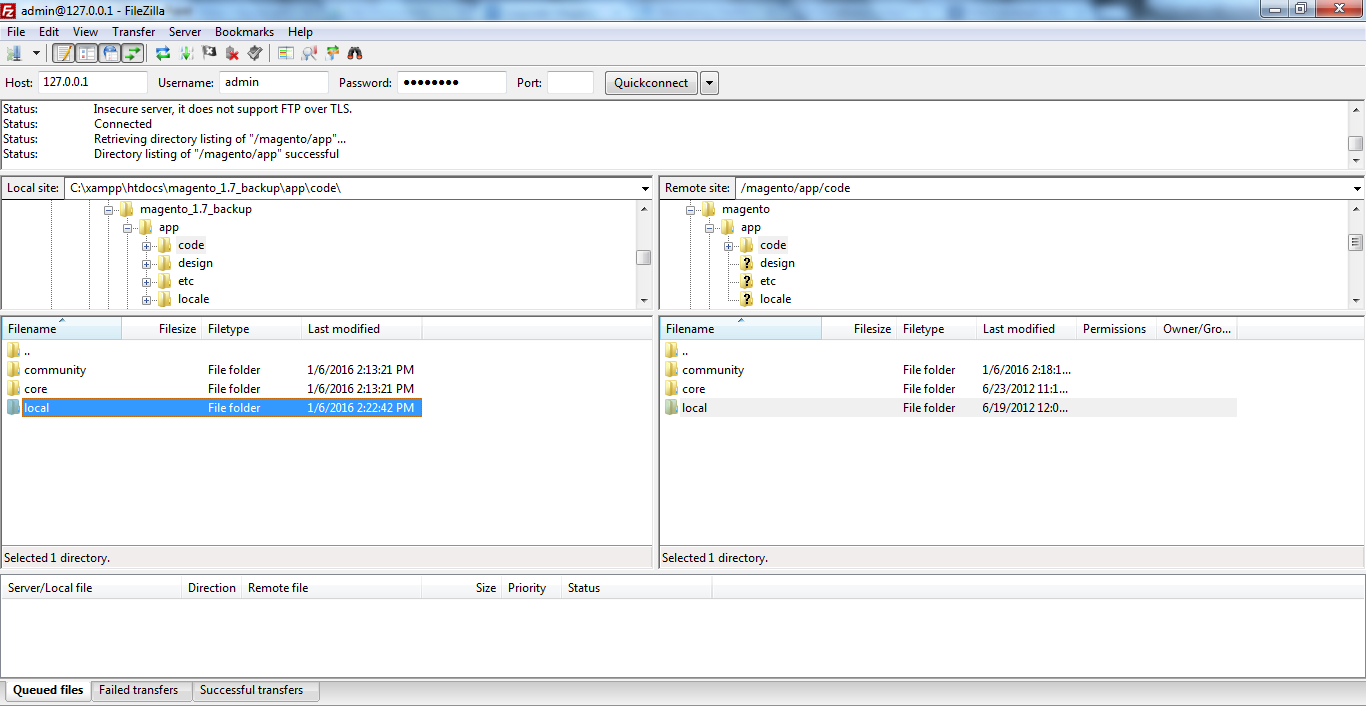Toggle directory comparison
Viewport: 1366px width, 706px height.
(309, 53)
